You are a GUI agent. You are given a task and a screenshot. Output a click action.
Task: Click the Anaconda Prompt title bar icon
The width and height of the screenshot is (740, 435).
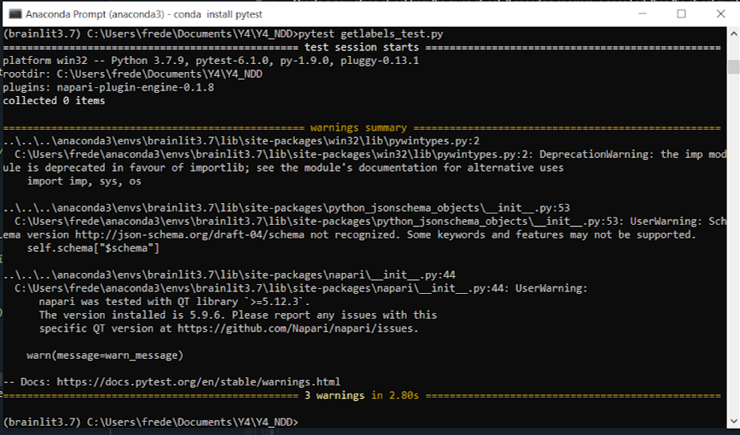(16, 14)
